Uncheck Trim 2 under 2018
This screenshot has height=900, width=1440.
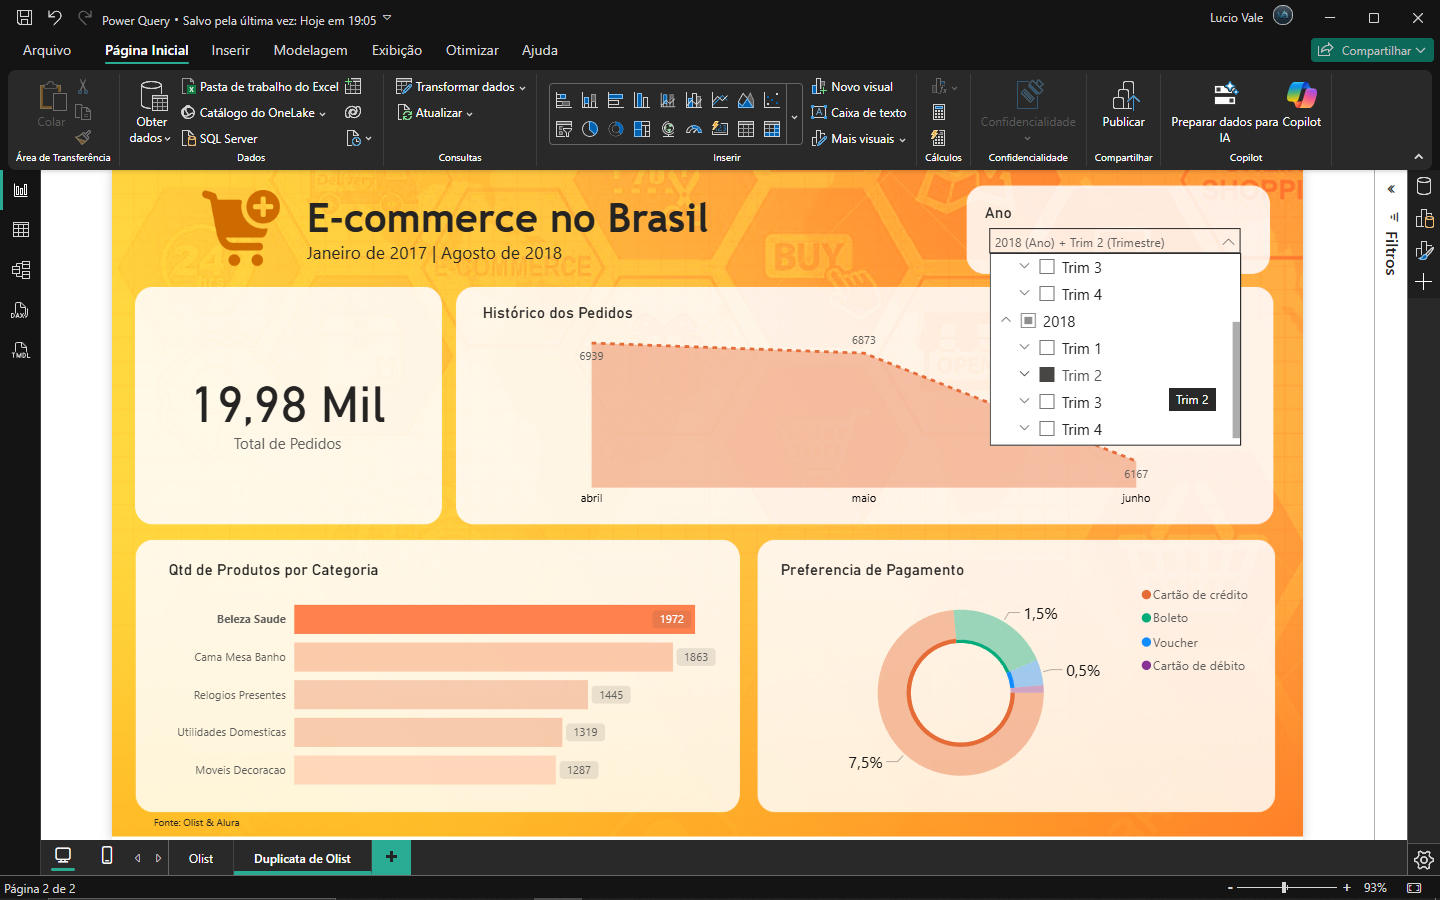pos(1047,375)
